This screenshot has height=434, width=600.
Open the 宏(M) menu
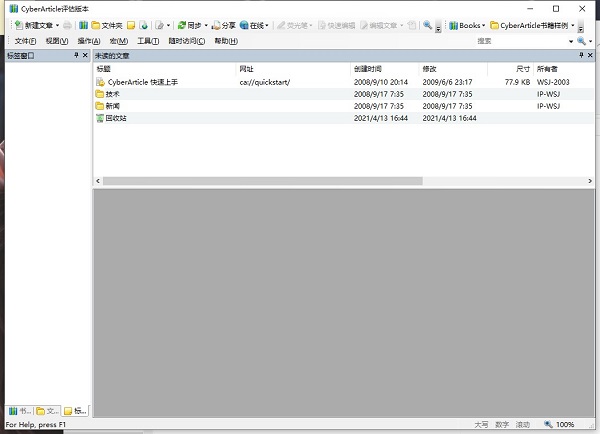[x=119, y=41]
